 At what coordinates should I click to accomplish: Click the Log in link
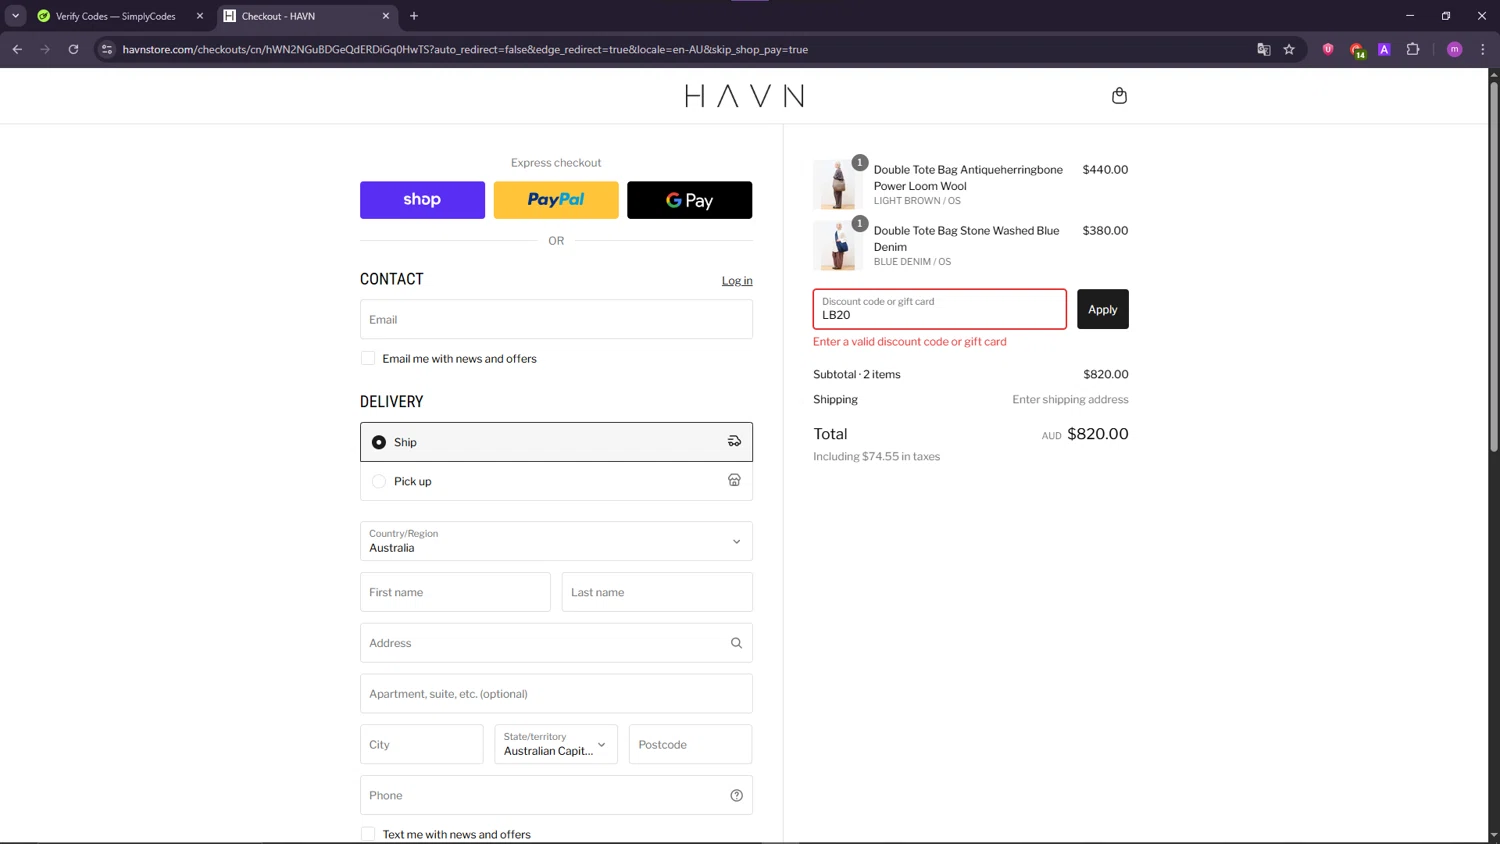coord(737,281)
